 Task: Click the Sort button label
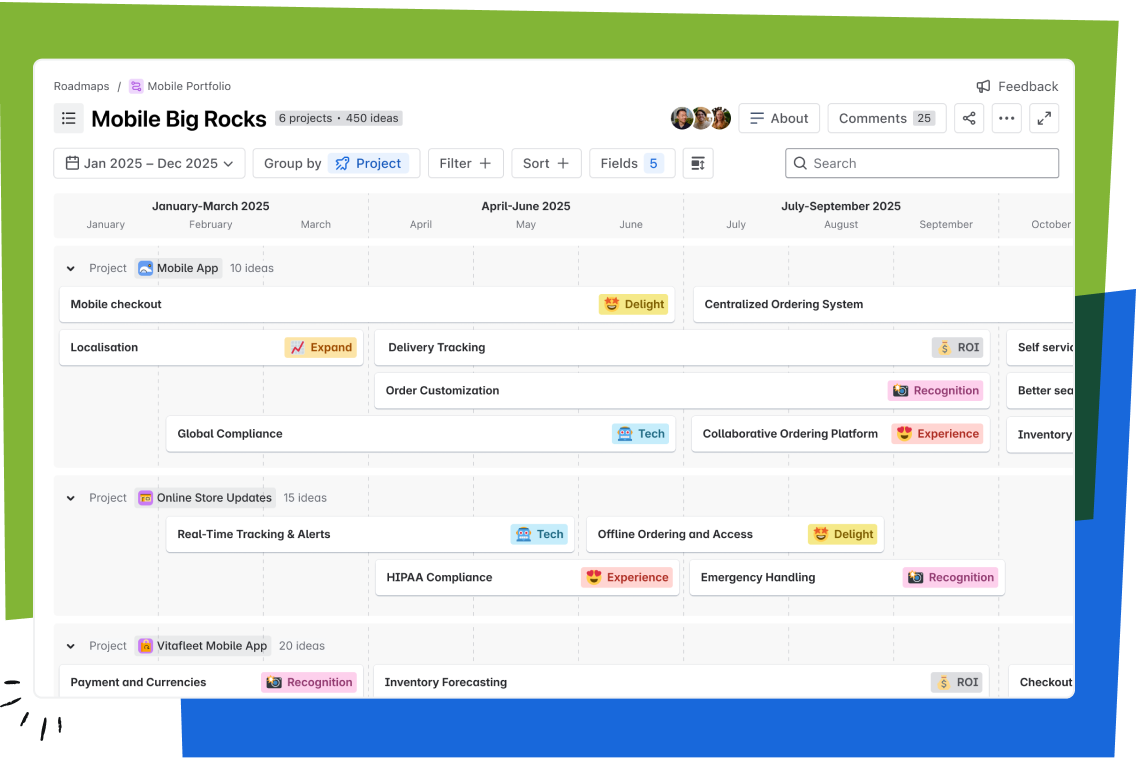pos(536,163)
